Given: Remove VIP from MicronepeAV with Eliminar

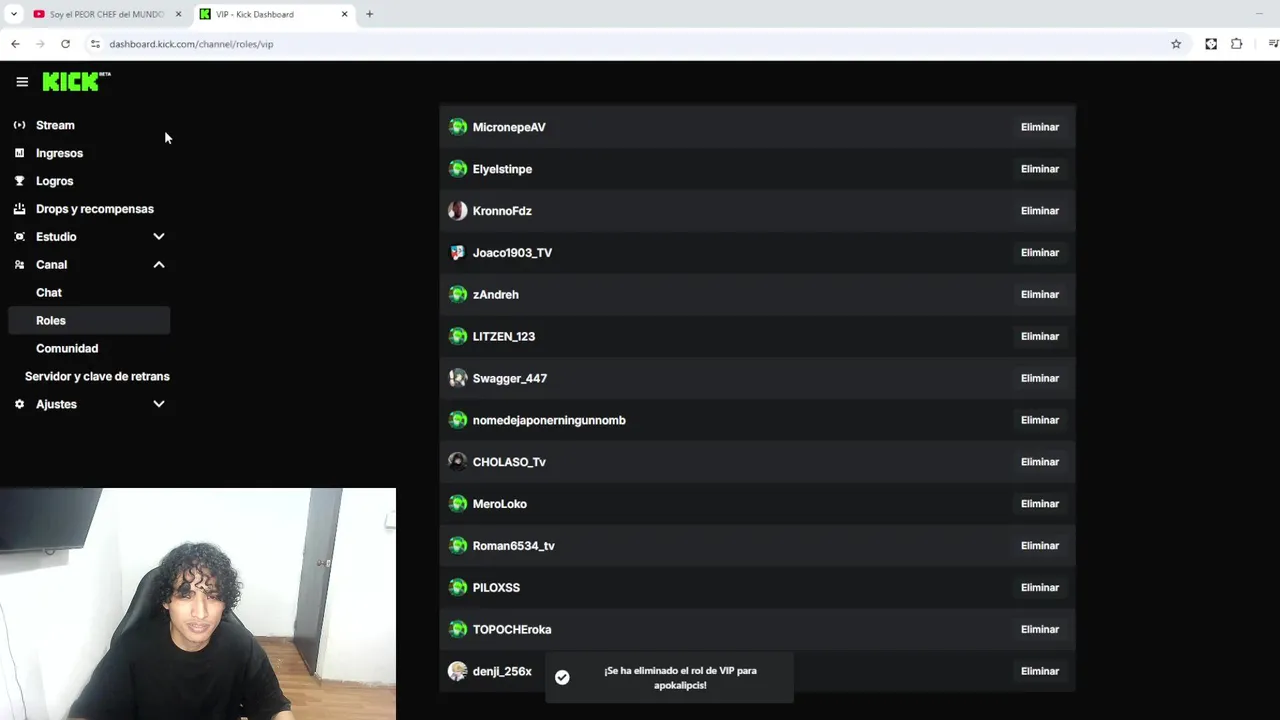Looking at the screenshot, I should tap(1039, 127).
